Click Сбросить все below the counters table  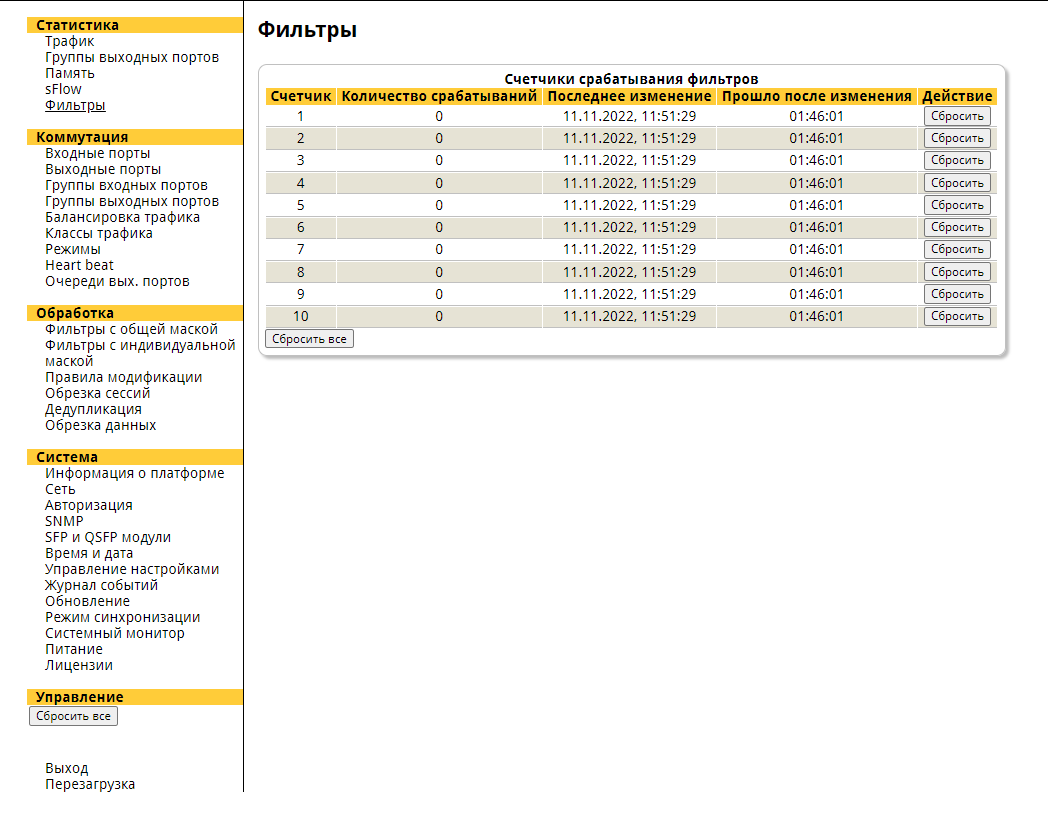pos(309,339)
